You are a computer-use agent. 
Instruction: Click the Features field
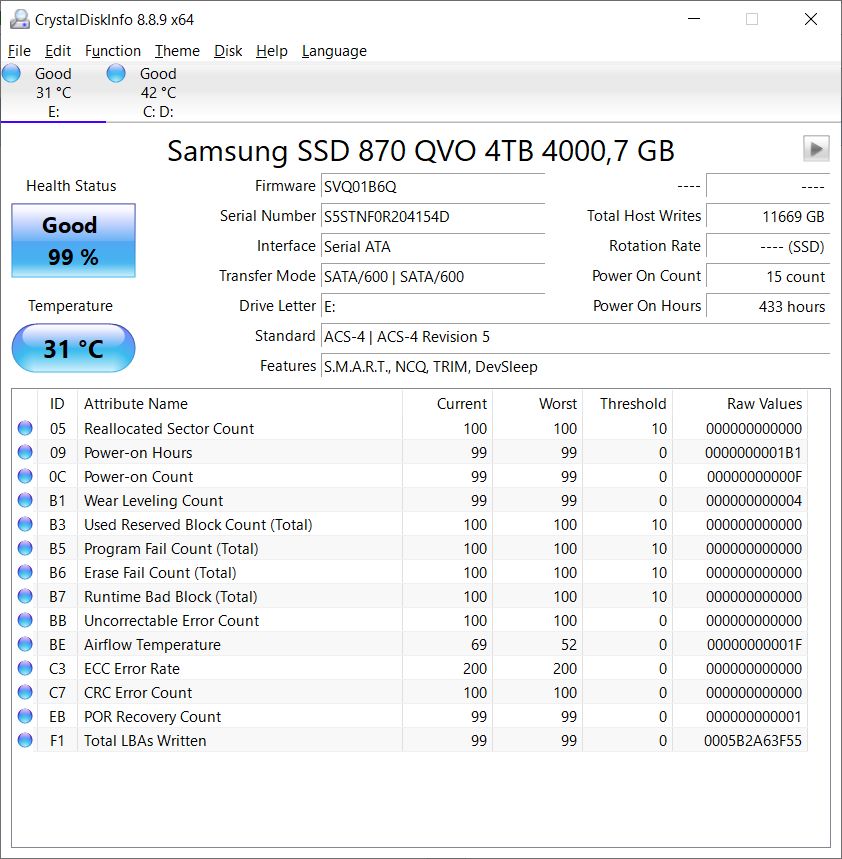[575, 366]
